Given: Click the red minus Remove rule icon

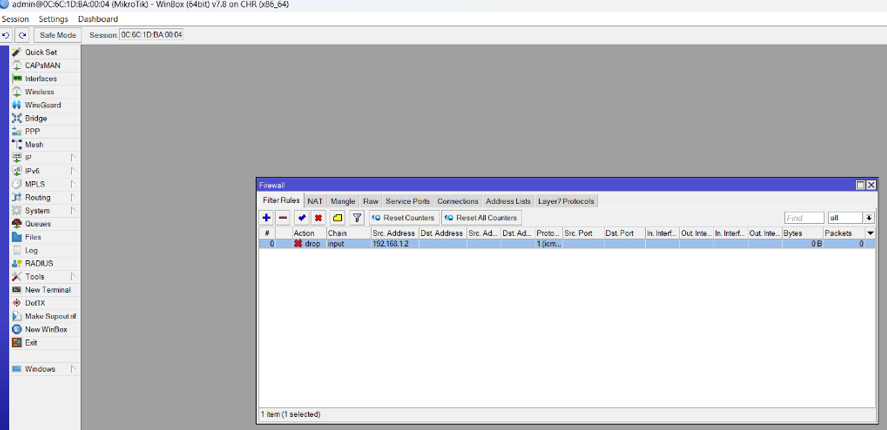Looking at the screenshot, I should click(283, 218).
